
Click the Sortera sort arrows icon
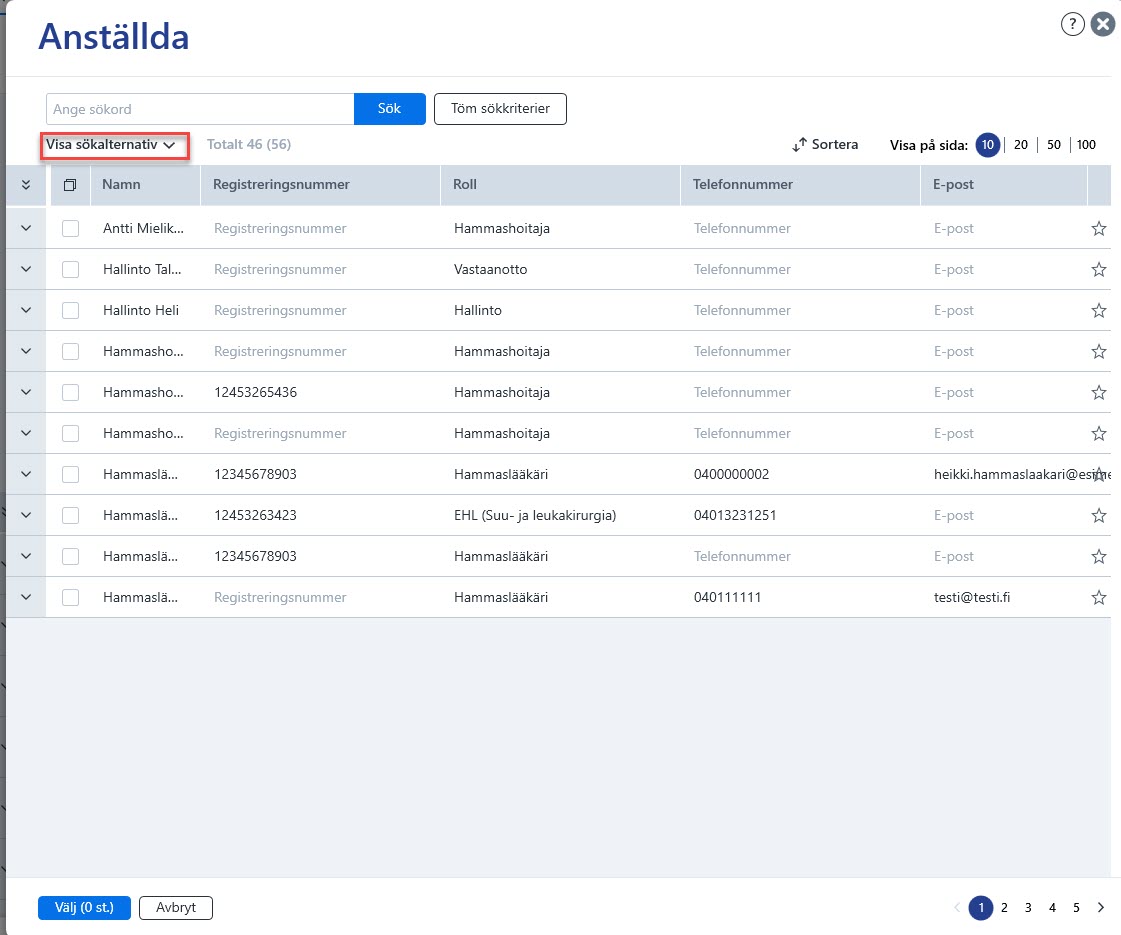point(799,144)
